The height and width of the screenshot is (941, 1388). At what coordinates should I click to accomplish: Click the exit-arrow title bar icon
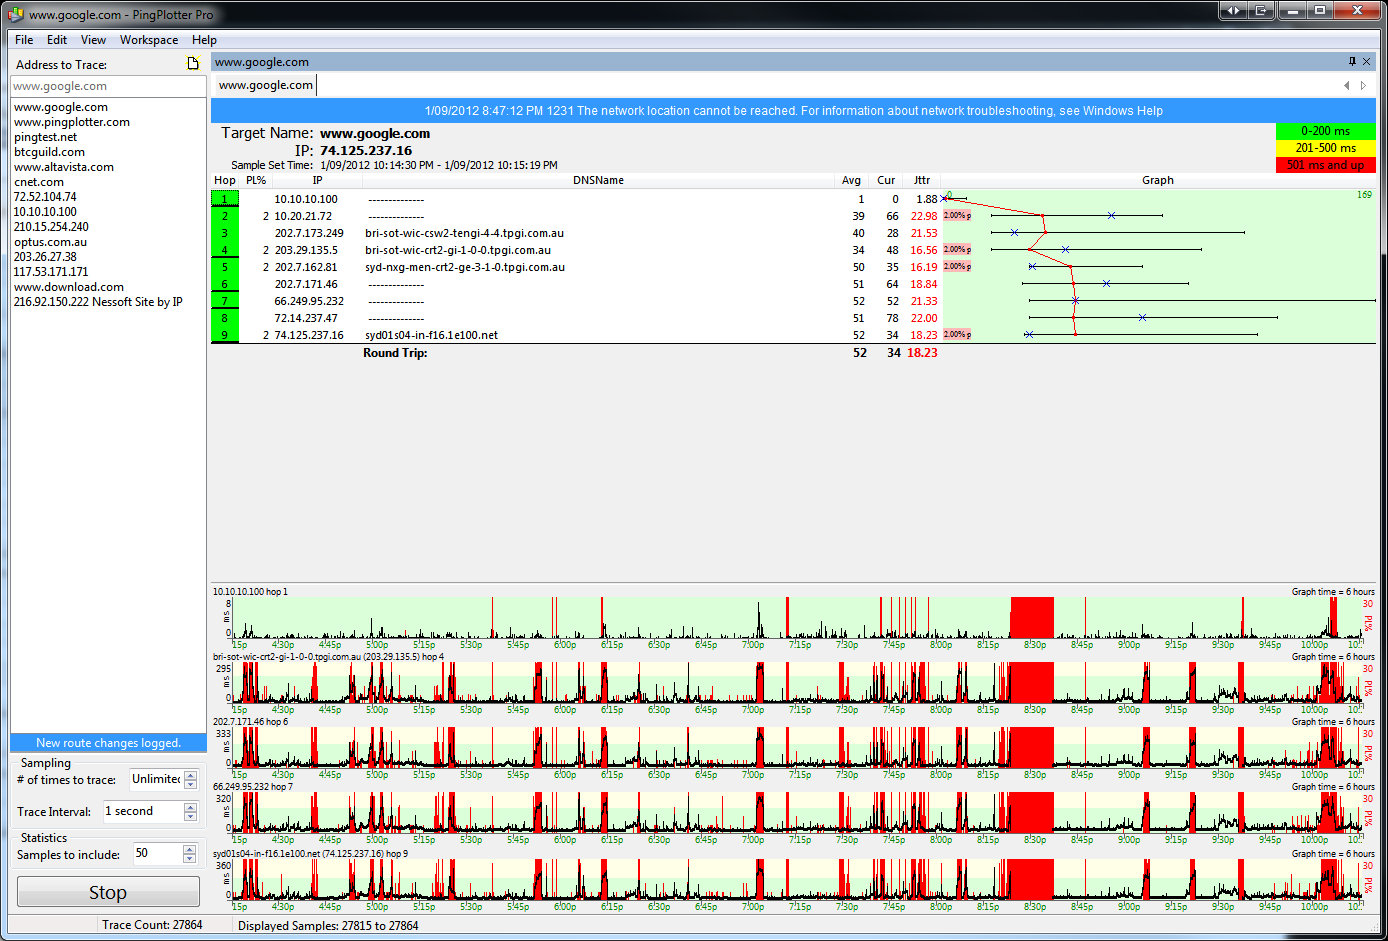click(x=1261, y=11)
